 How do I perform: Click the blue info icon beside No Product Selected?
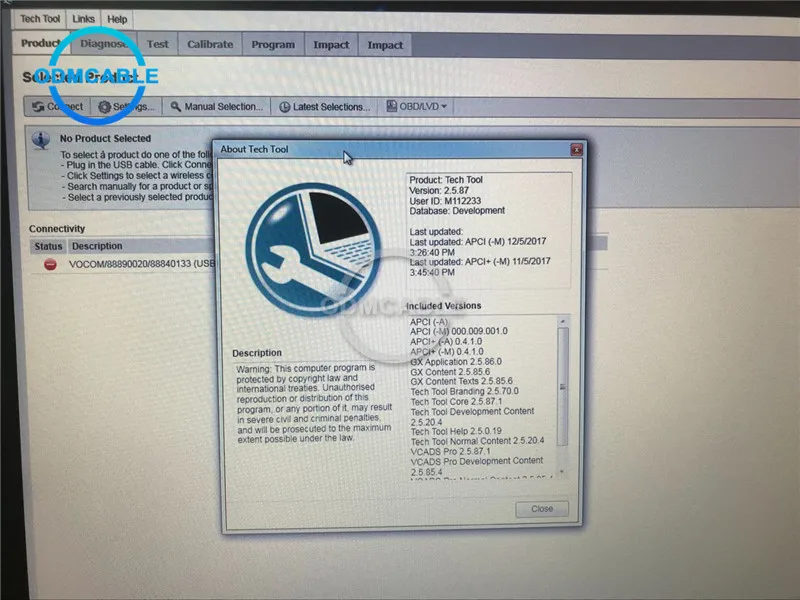[x=41, y=140]
